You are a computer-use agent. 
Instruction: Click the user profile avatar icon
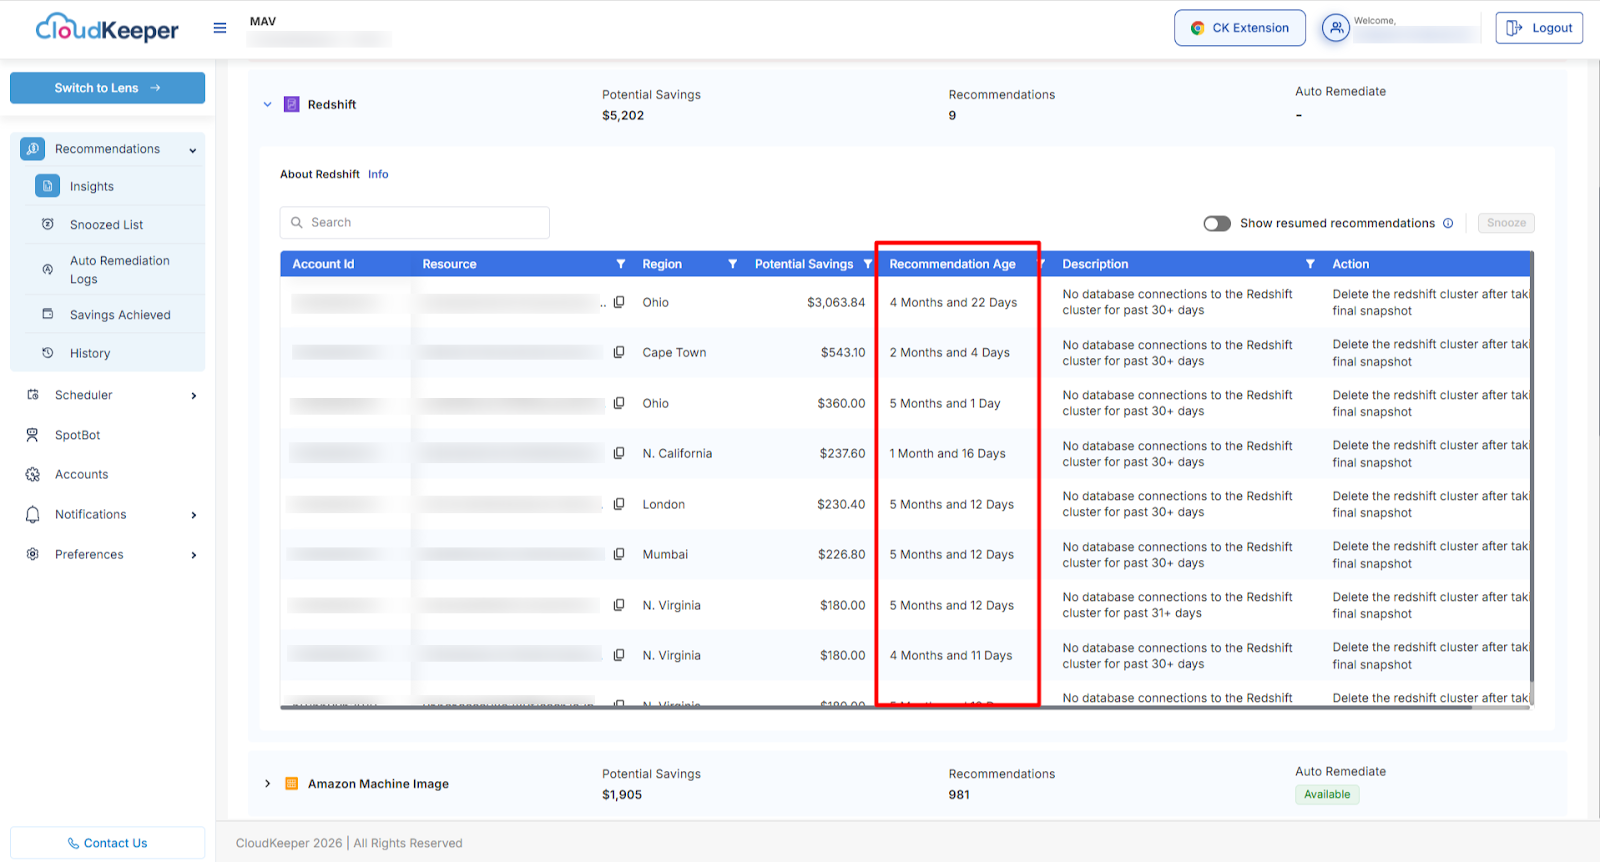point(1335,28)
